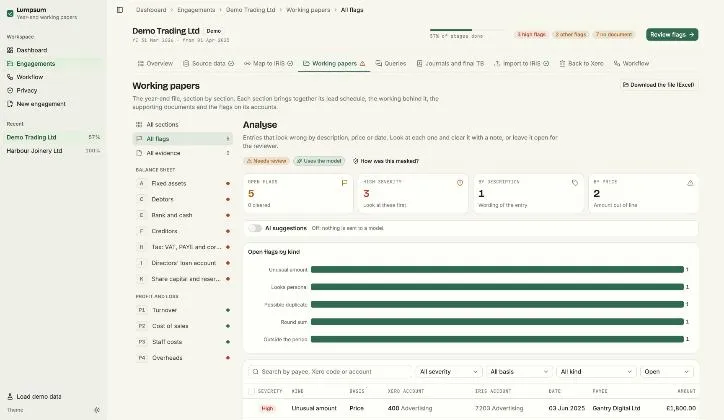Image resolution: width=724 pixels, height=420 pixels.
Task: Click the Back to Xero icon
Action: [x=562, y=64]
